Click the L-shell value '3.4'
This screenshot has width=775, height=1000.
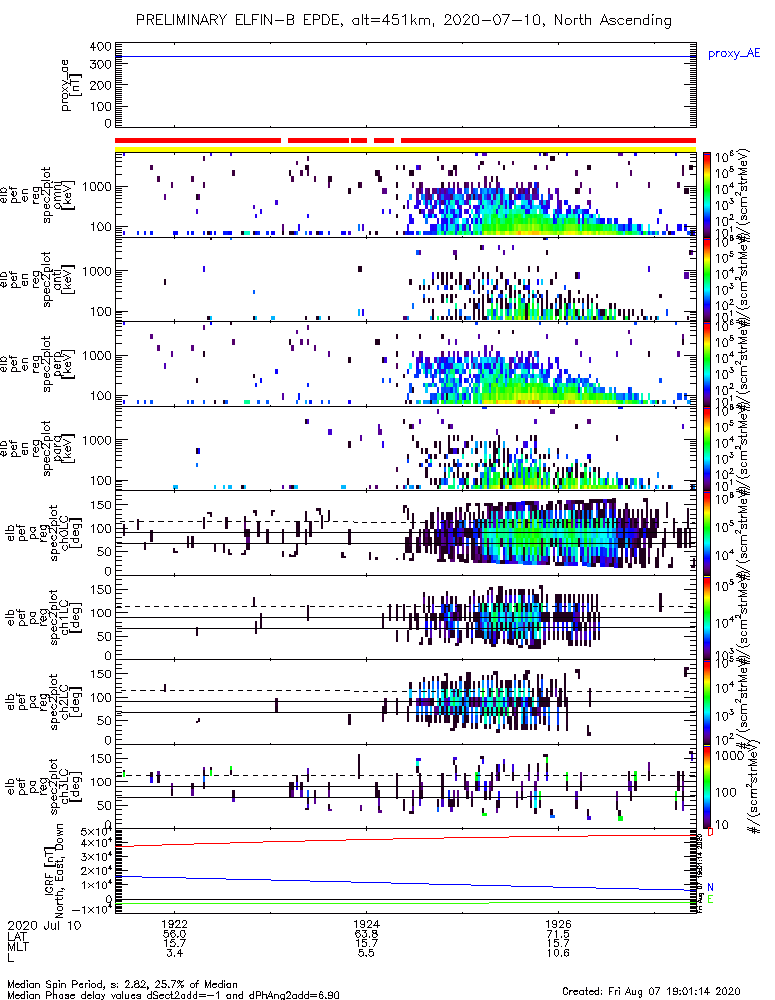[x=174, y=953]
